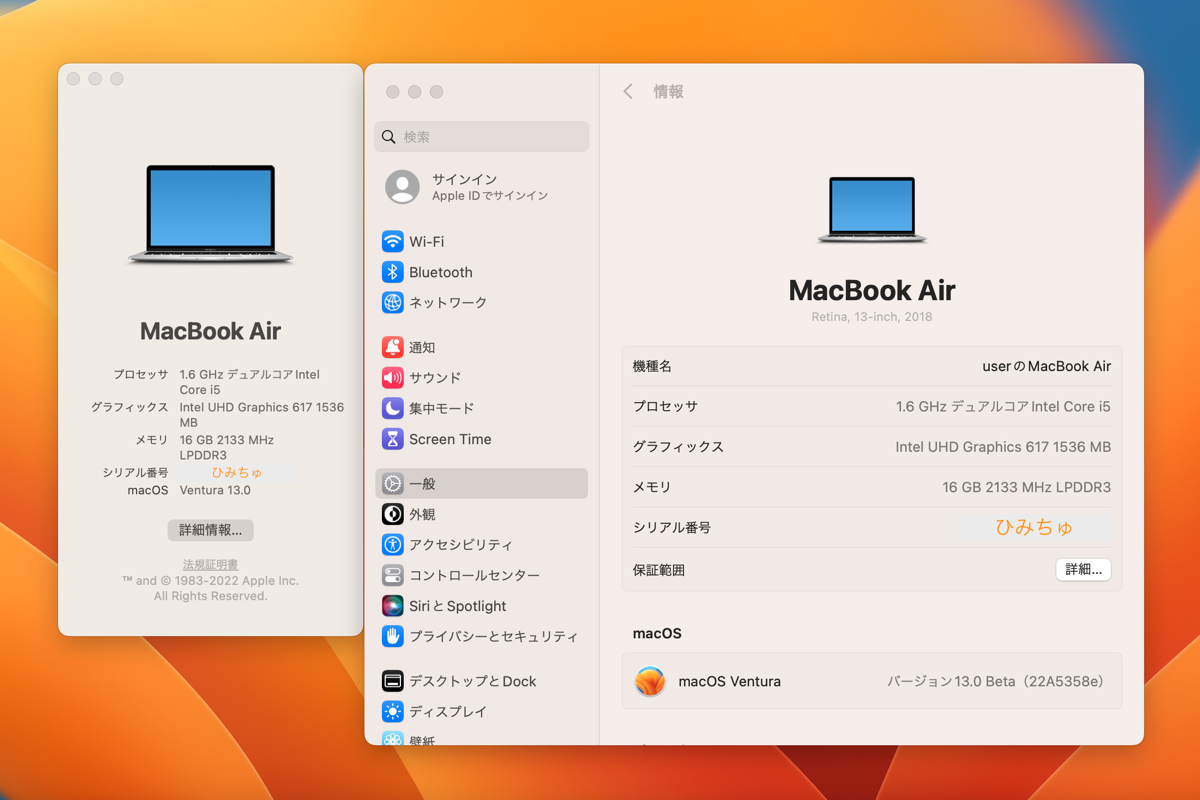This screenshot has height=800, width=1200.
Task: Click the 検索 search field
Action: (x=482, y=137)
